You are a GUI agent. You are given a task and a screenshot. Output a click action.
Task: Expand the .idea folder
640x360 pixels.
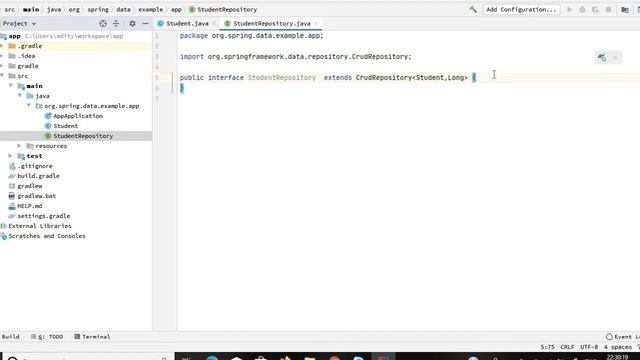click(x=2, y=56)
